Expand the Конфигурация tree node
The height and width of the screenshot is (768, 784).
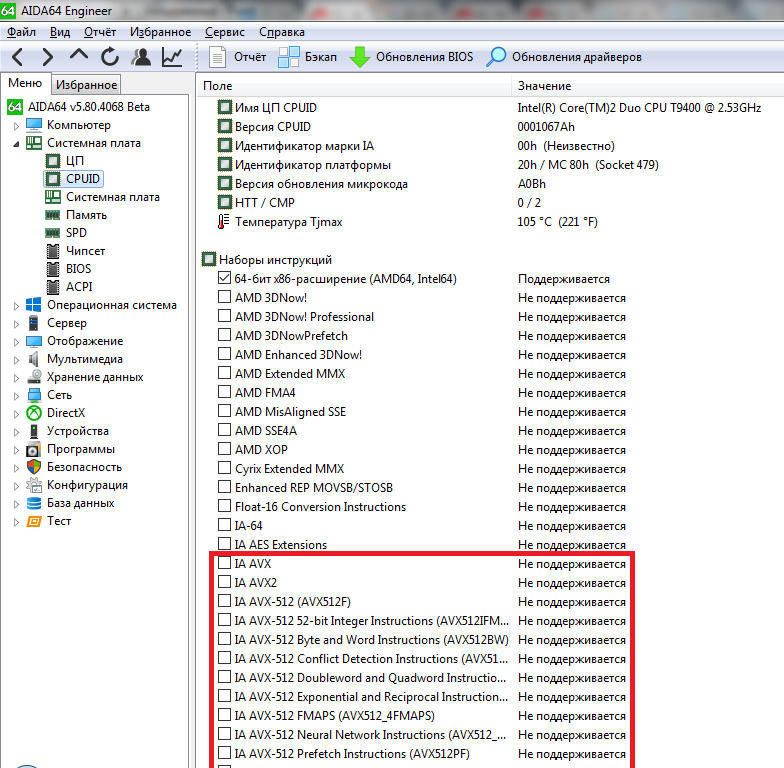point(16,486)
